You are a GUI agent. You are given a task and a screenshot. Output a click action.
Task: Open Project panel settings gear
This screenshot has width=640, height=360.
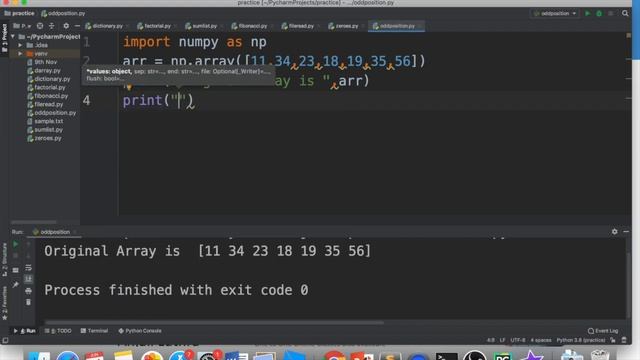click(x=66, y=26)
